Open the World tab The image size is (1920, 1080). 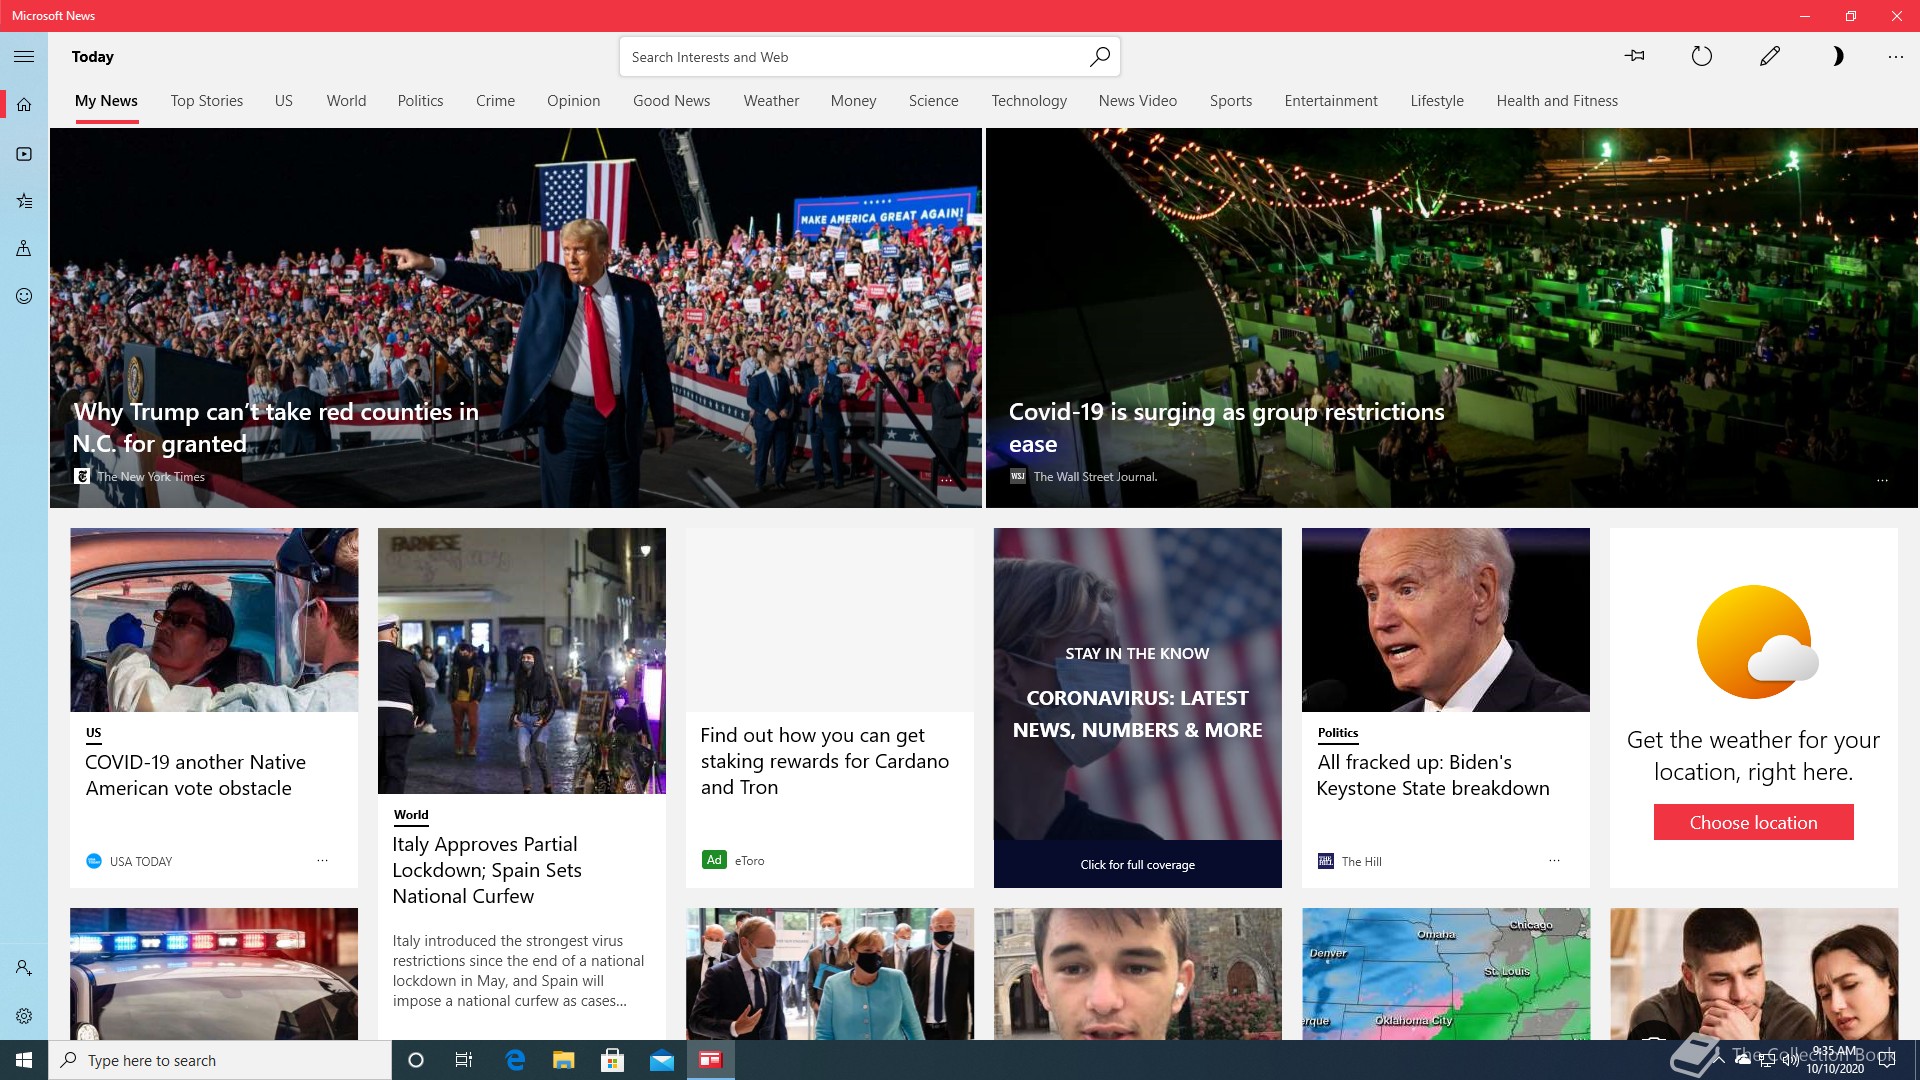pos(346,101)
